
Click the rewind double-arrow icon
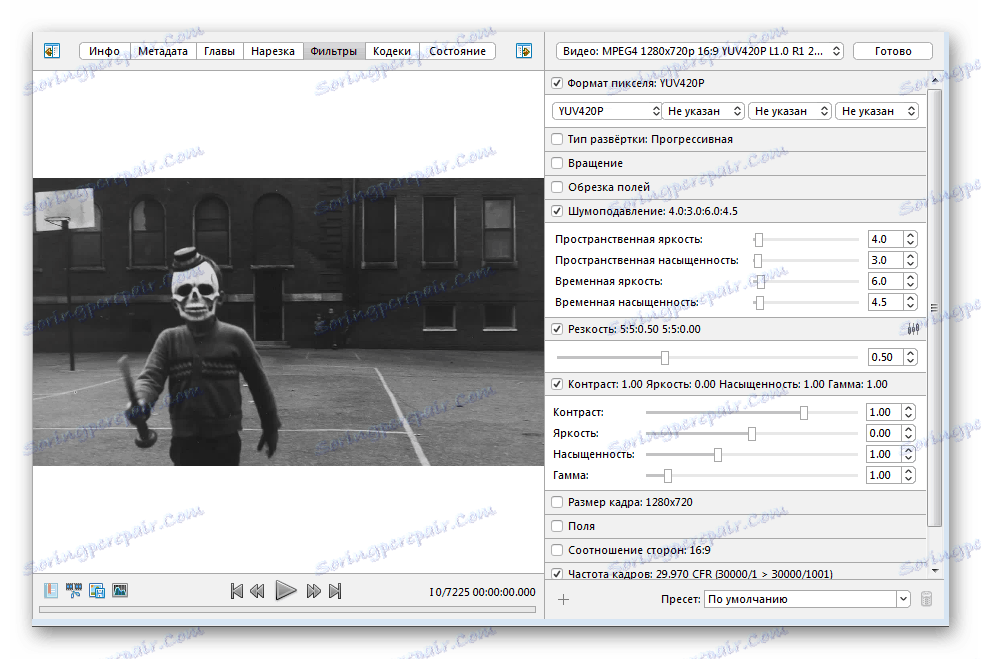(x=258, y=591)
